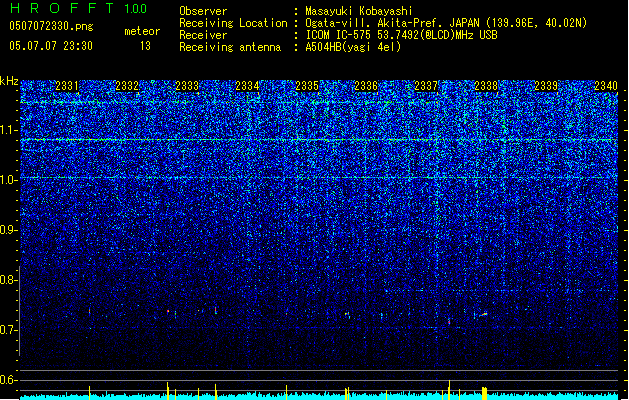Viewport: 629px width, 400px height.
Task: Click the long meteor echo streak near 2338
Action: 483,315
